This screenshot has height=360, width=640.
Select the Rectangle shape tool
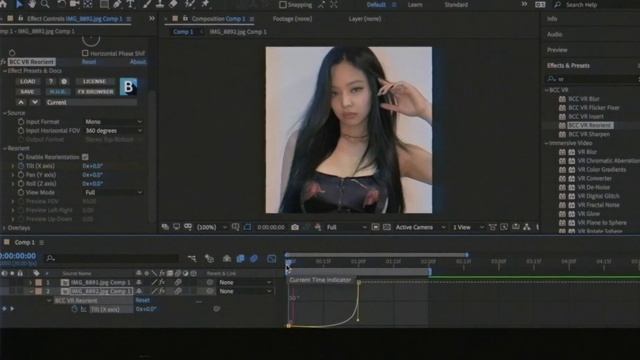(104, 4)
